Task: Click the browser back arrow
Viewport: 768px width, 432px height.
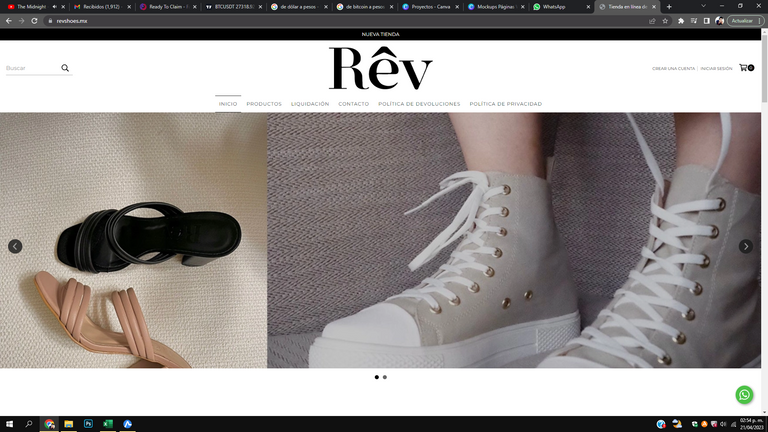Action: (x=8, y=21)
